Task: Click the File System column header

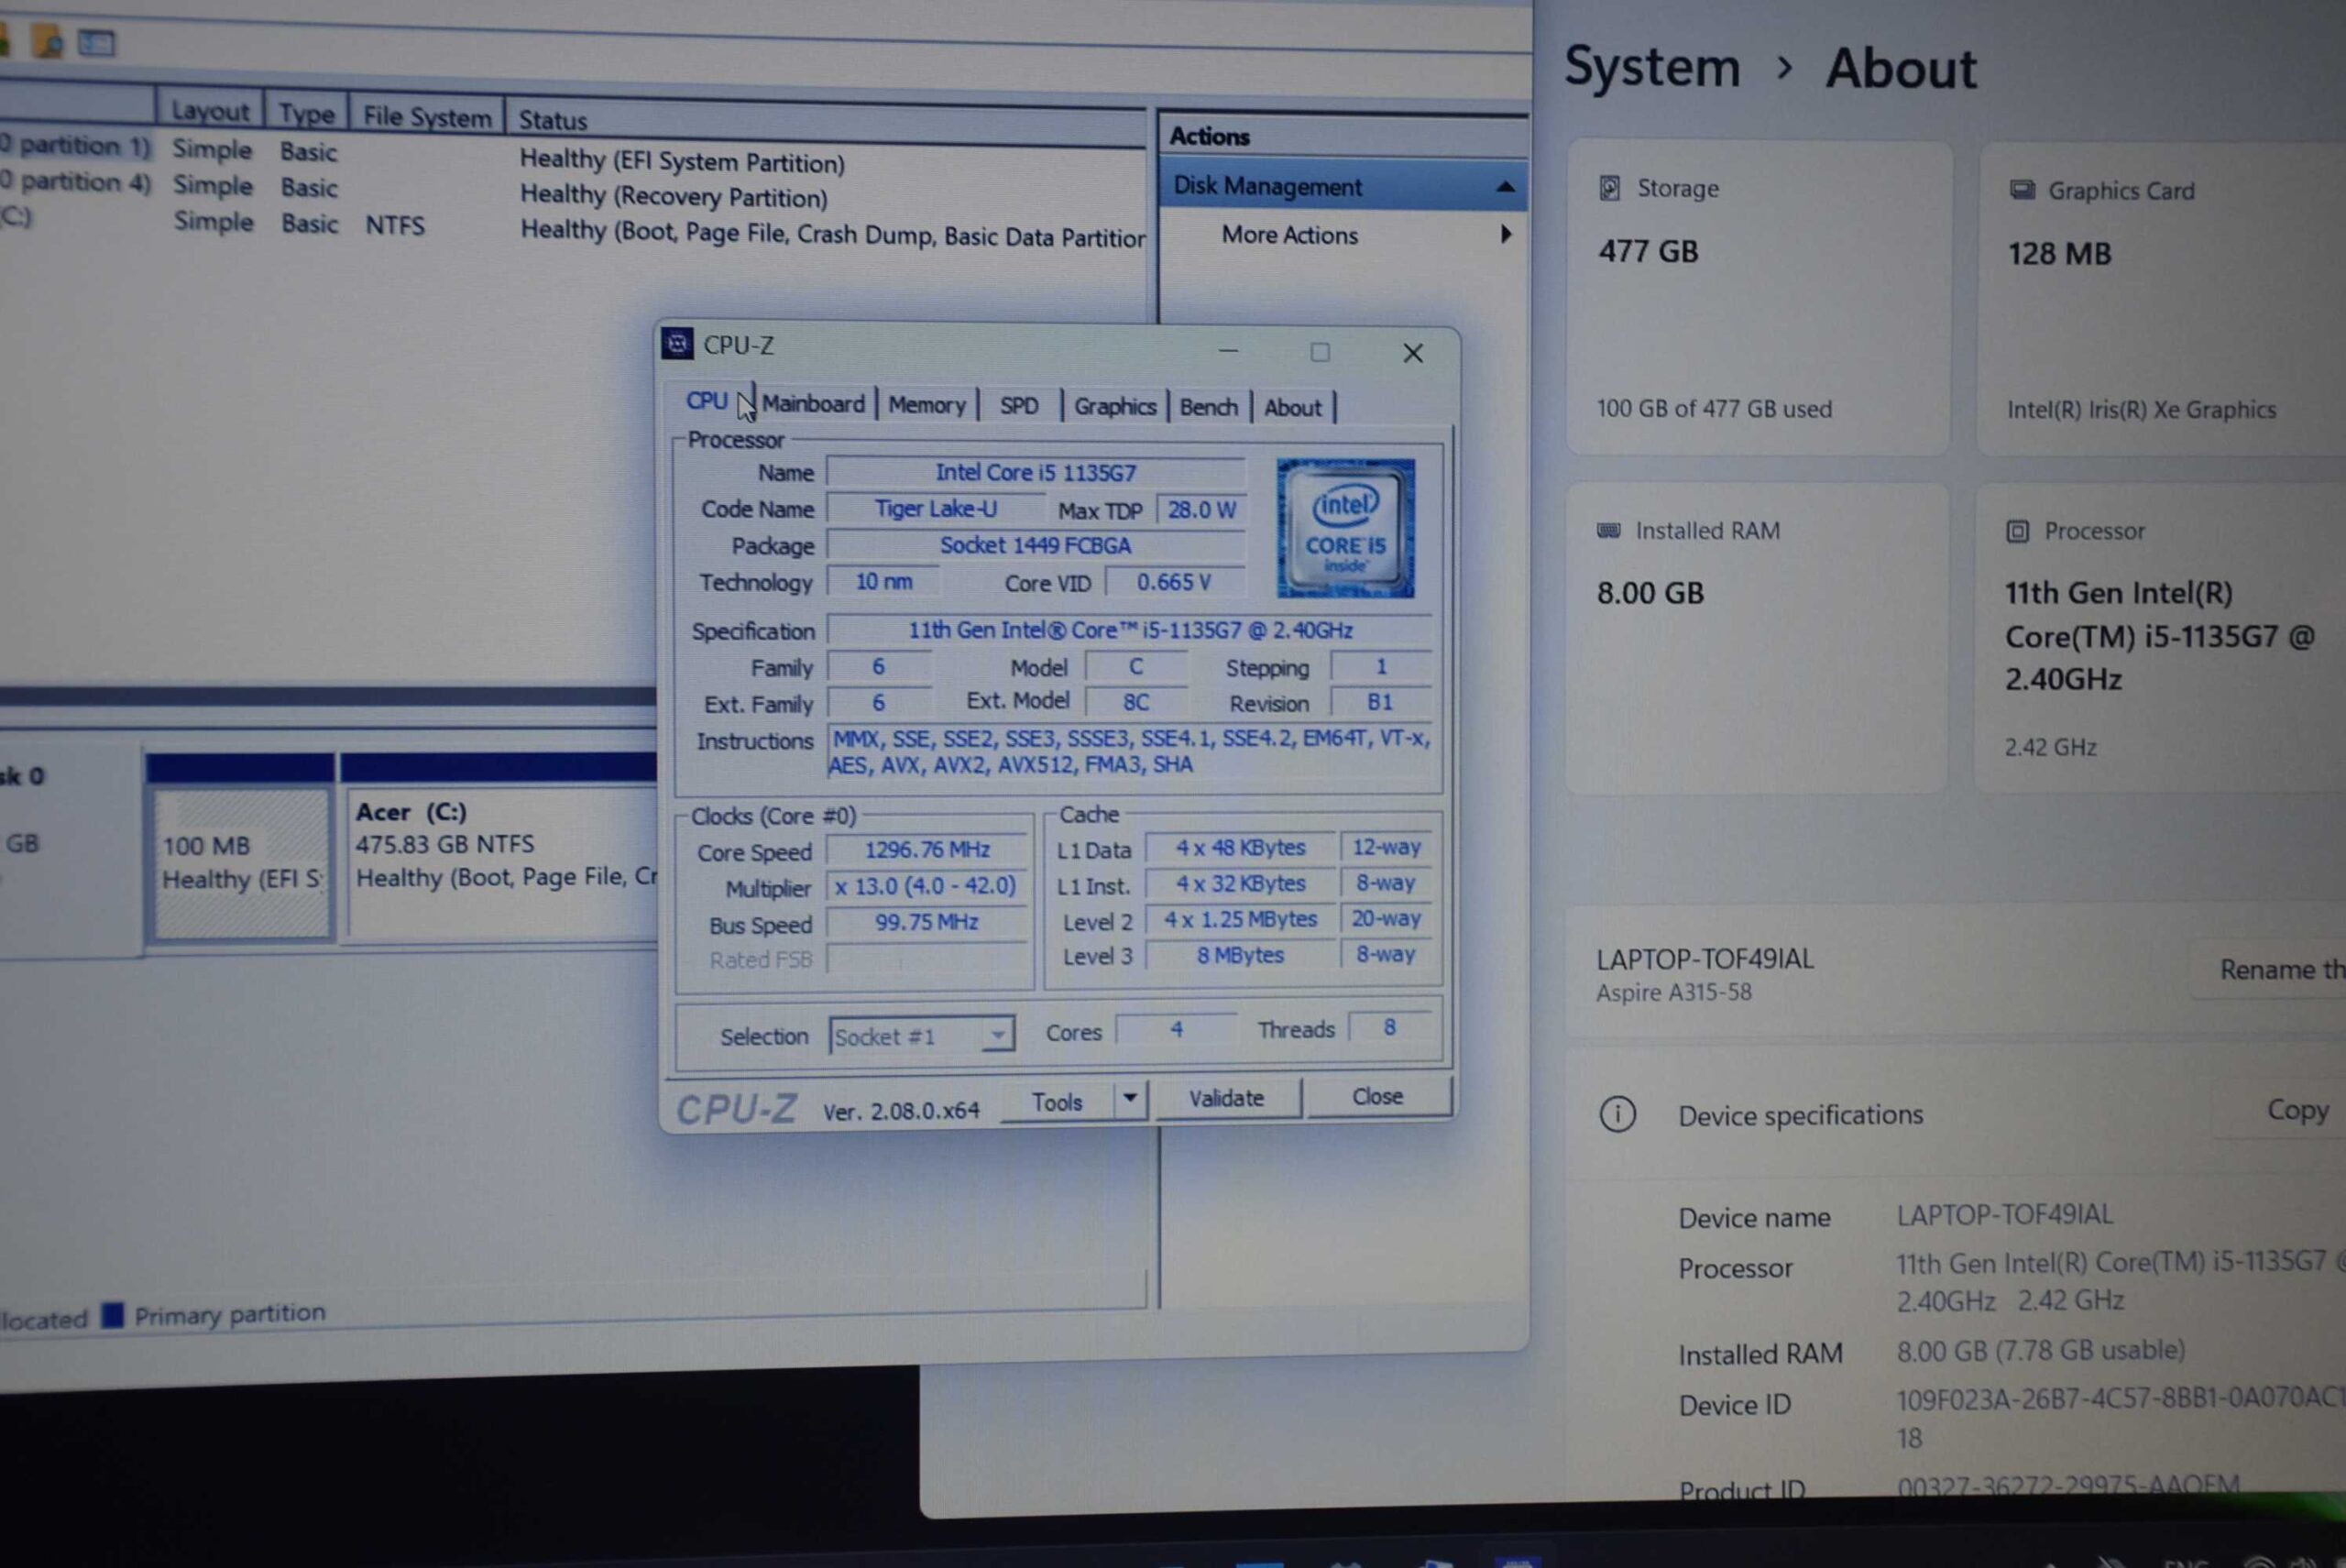Action: 427,116
